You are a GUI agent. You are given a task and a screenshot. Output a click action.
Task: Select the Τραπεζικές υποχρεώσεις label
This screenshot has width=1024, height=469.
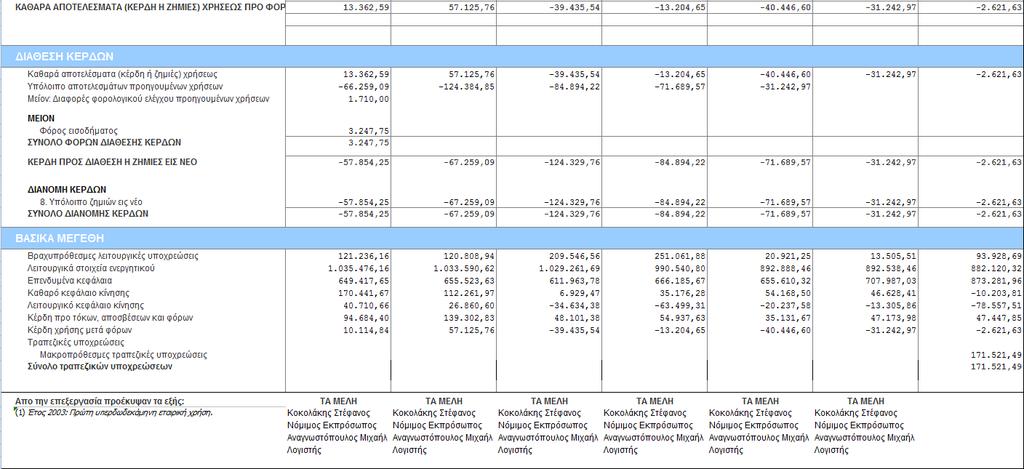(76, 342)
